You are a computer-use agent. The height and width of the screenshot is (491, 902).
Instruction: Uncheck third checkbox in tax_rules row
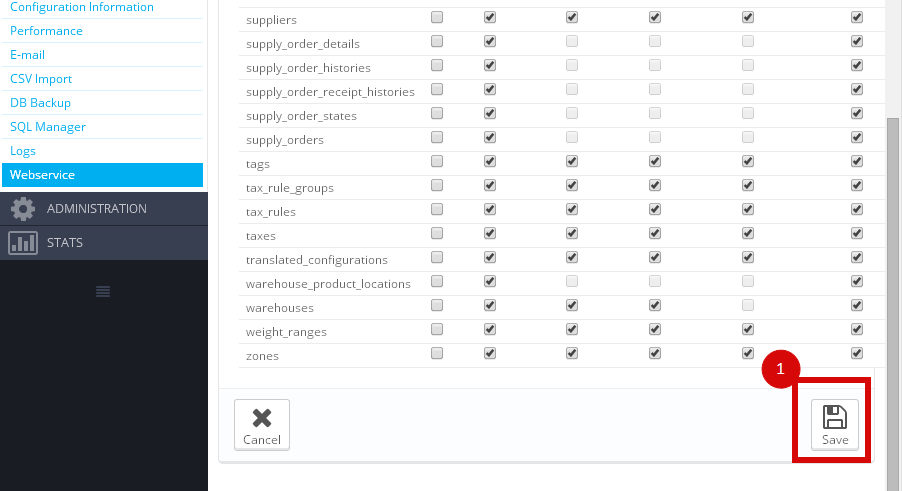[572, 209]
